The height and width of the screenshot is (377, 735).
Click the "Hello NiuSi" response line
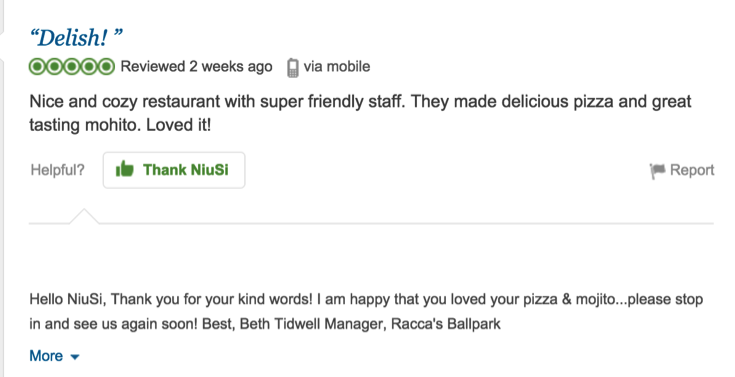click(366, 299)
